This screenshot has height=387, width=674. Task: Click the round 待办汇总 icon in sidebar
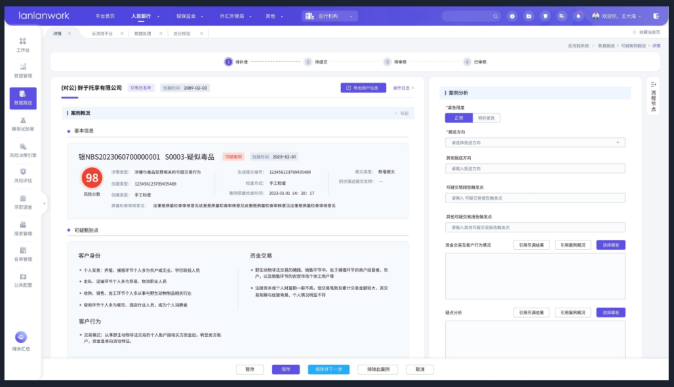pyautogui.click(x=21, y=337)
